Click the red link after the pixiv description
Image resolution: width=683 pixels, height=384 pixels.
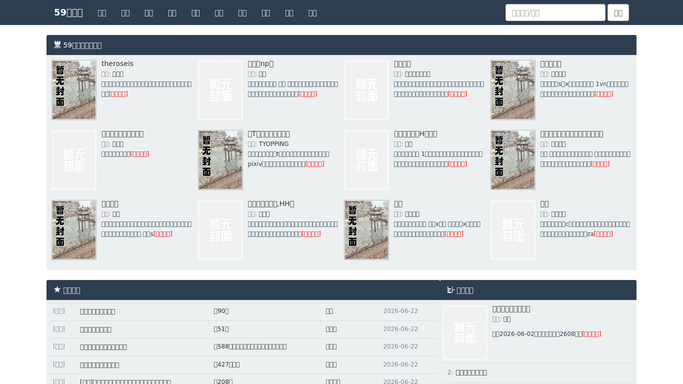click(x=314, y=164)
